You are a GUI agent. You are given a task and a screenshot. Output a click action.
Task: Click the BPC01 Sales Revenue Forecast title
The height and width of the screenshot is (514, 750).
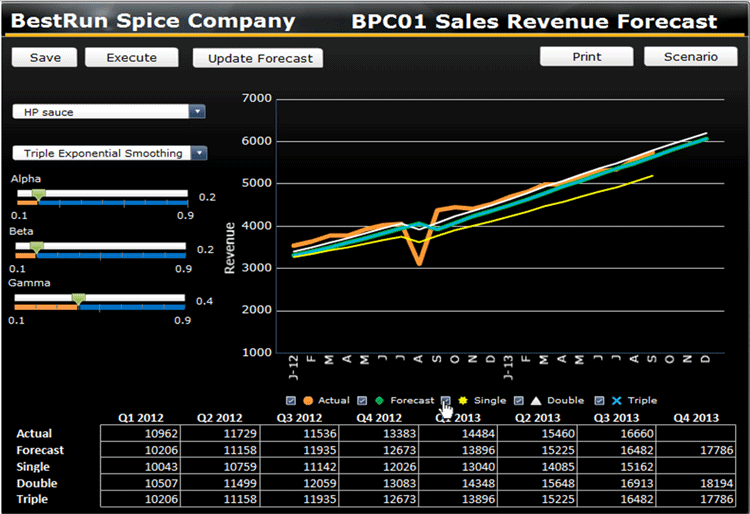pos(534,22)
